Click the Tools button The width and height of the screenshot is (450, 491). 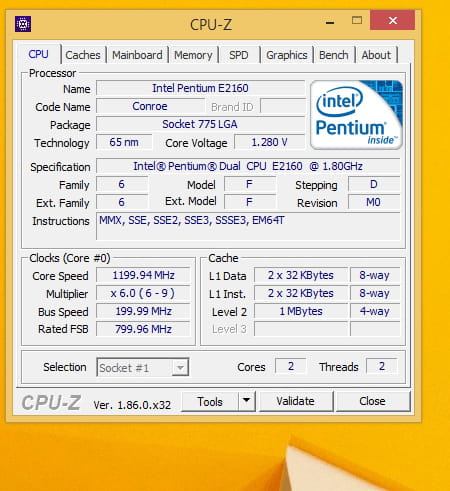coord(210,401)
